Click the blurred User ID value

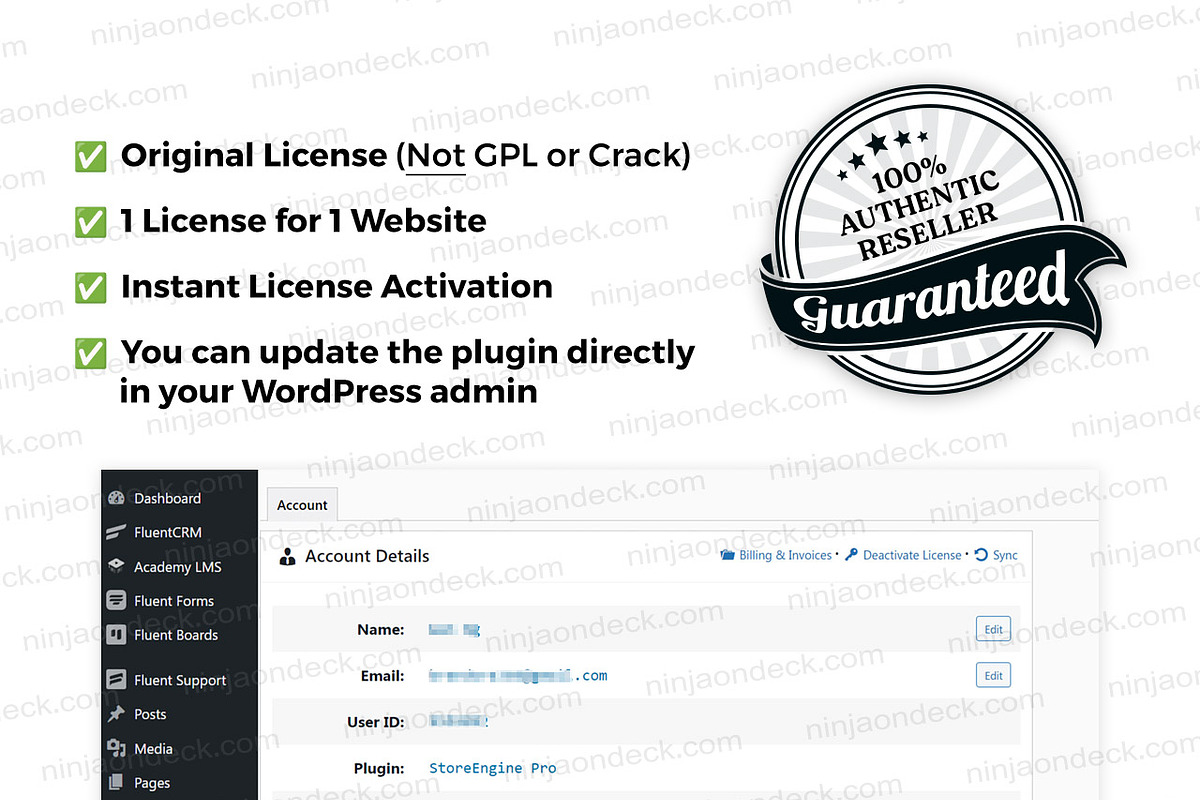458,721
